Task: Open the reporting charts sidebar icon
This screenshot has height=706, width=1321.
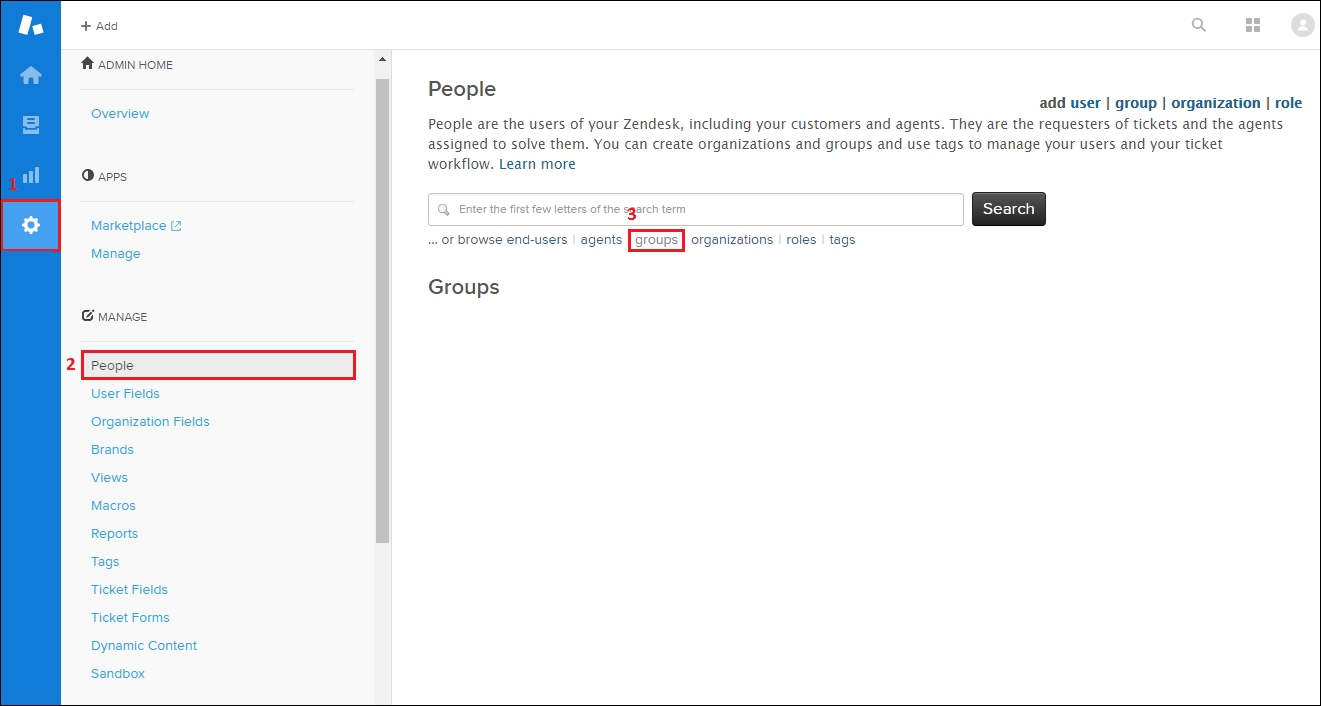Action: (x=30, y=175)
